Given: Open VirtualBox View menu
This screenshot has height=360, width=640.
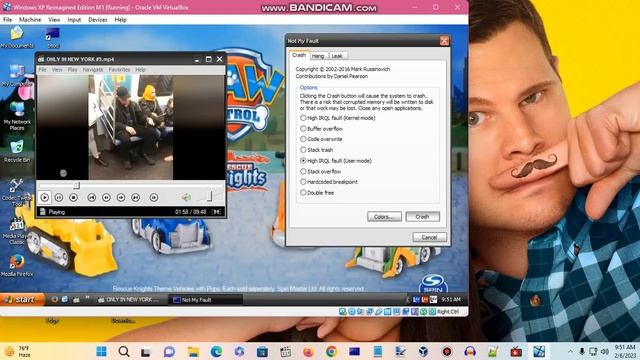Looking at the screenshot, I should [x=54, y=20].
